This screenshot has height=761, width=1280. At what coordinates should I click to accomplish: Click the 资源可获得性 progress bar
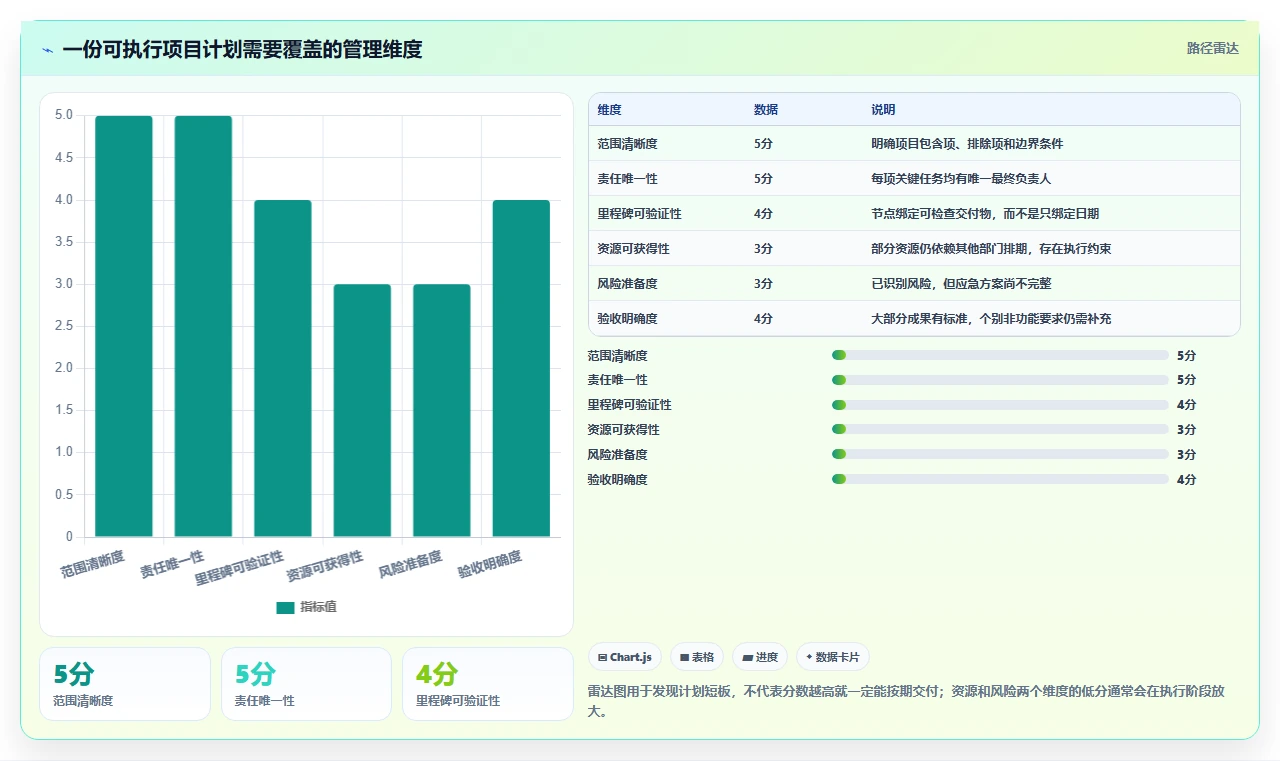[1000, 430]
